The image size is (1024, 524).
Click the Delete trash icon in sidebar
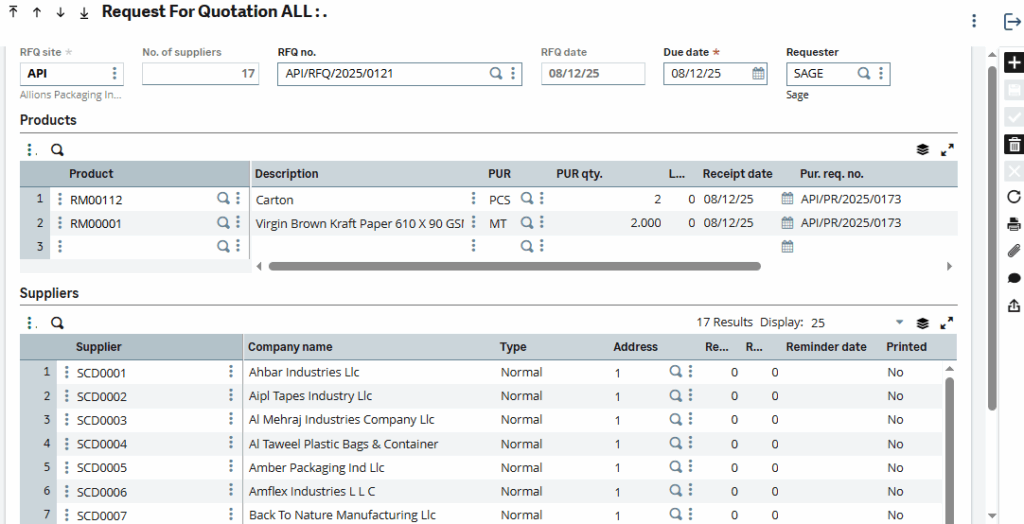[1013, 145]
